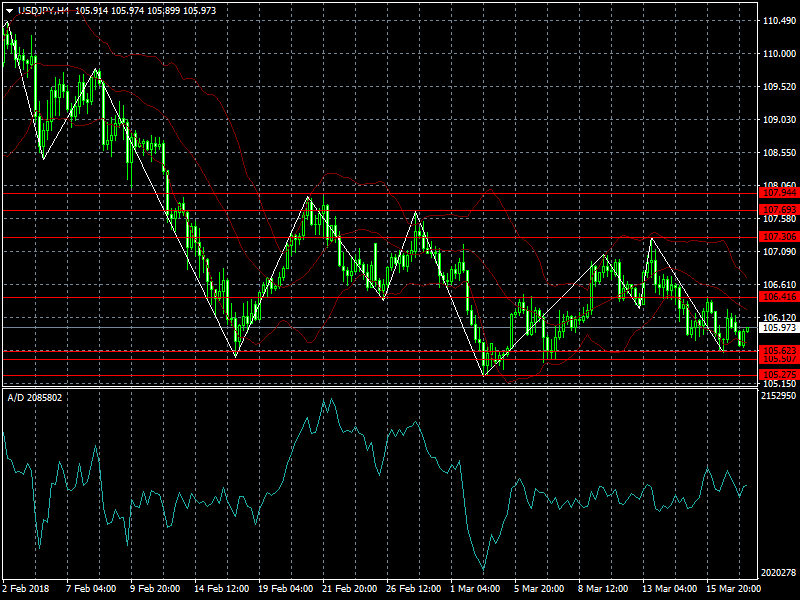This screenshot has height=600, width=800.
Task: Click the 2 Feb 2018 date label
Action: point(26,589)
